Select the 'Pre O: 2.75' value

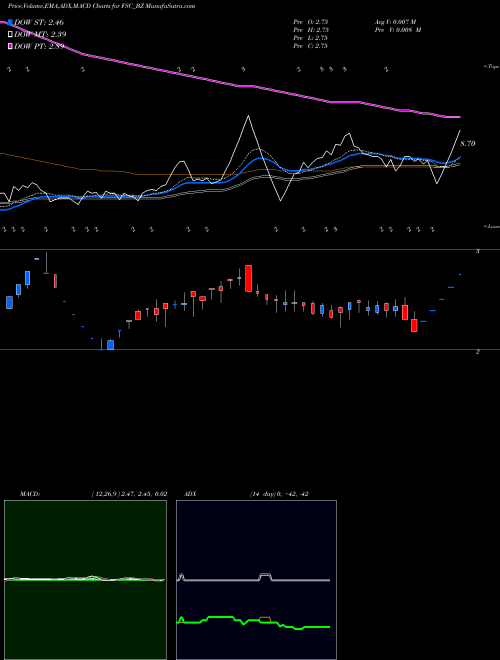pos(311,22)
